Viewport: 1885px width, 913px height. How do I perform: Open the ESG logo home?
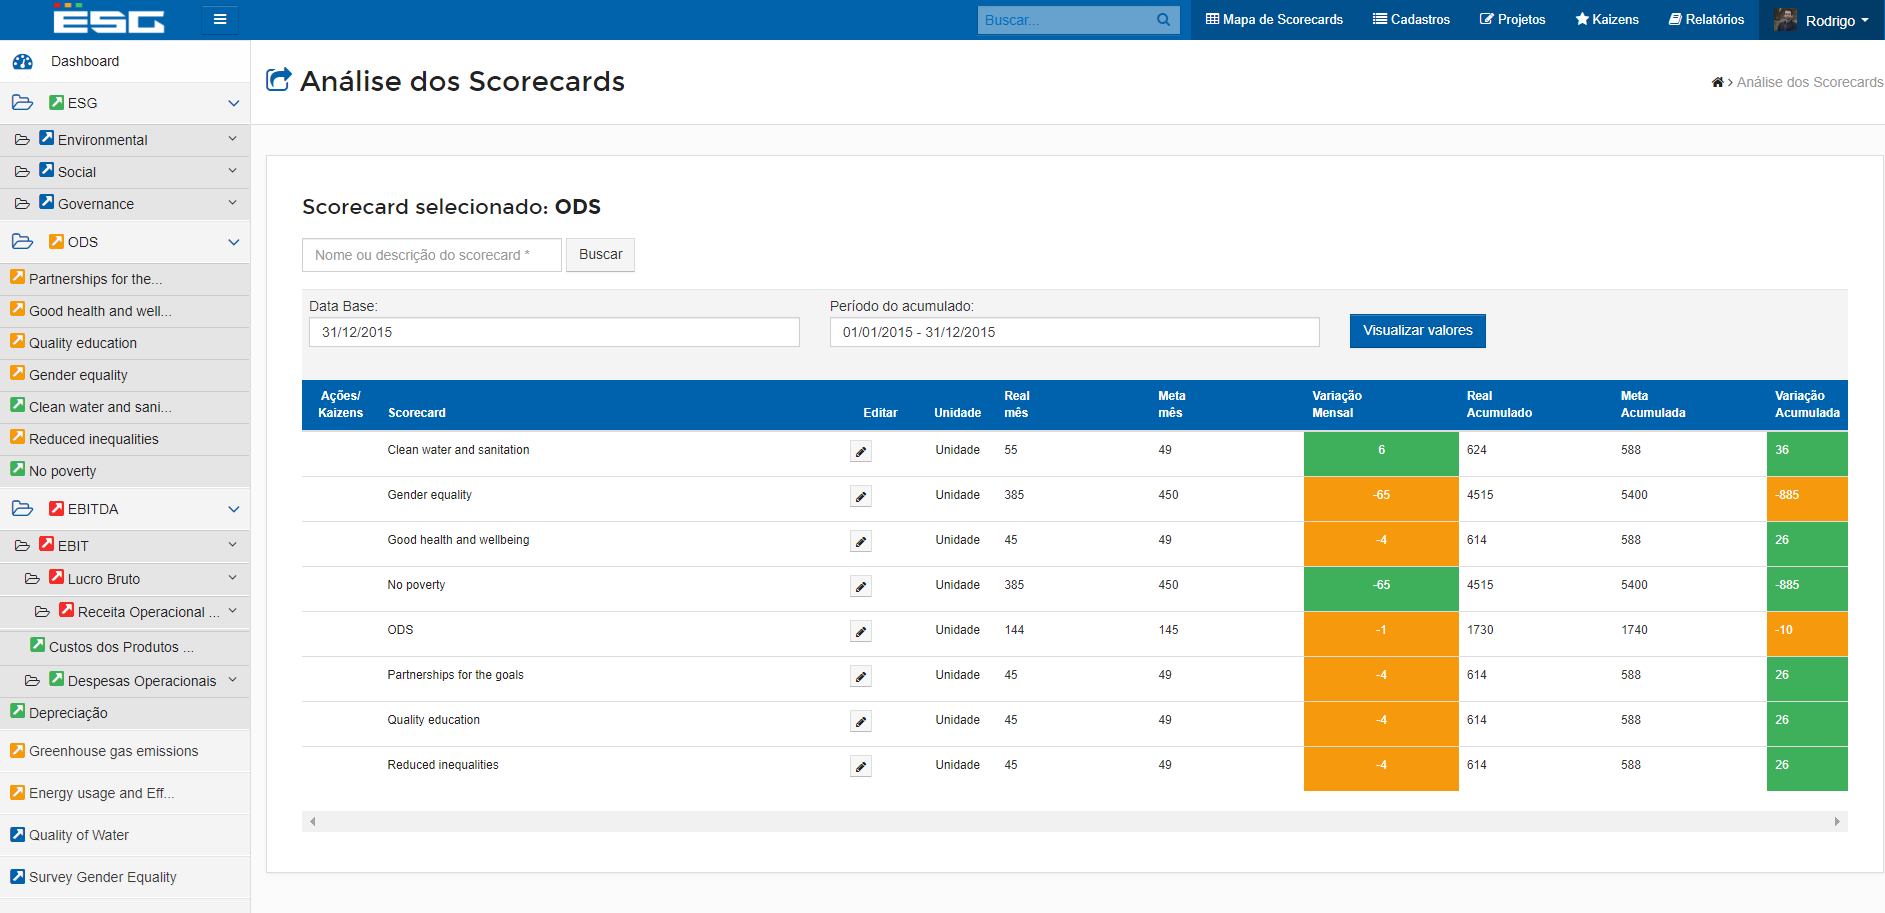point(108,19)
